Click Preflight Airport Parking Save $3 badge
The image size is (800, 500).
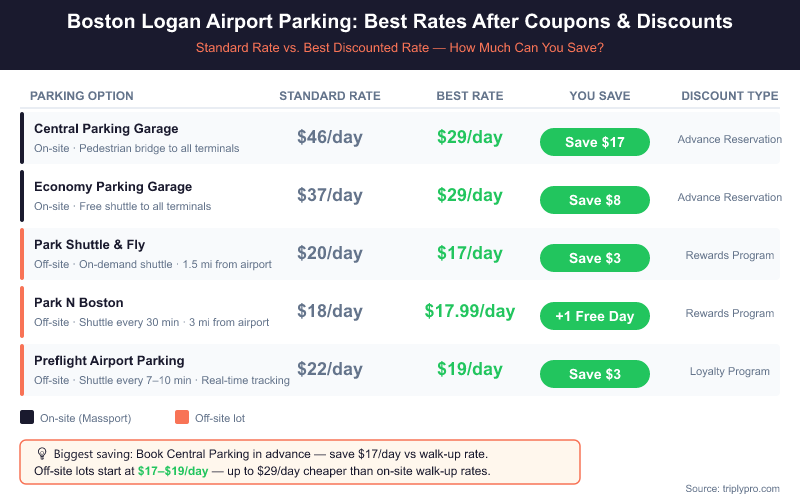tap(595, 374)
